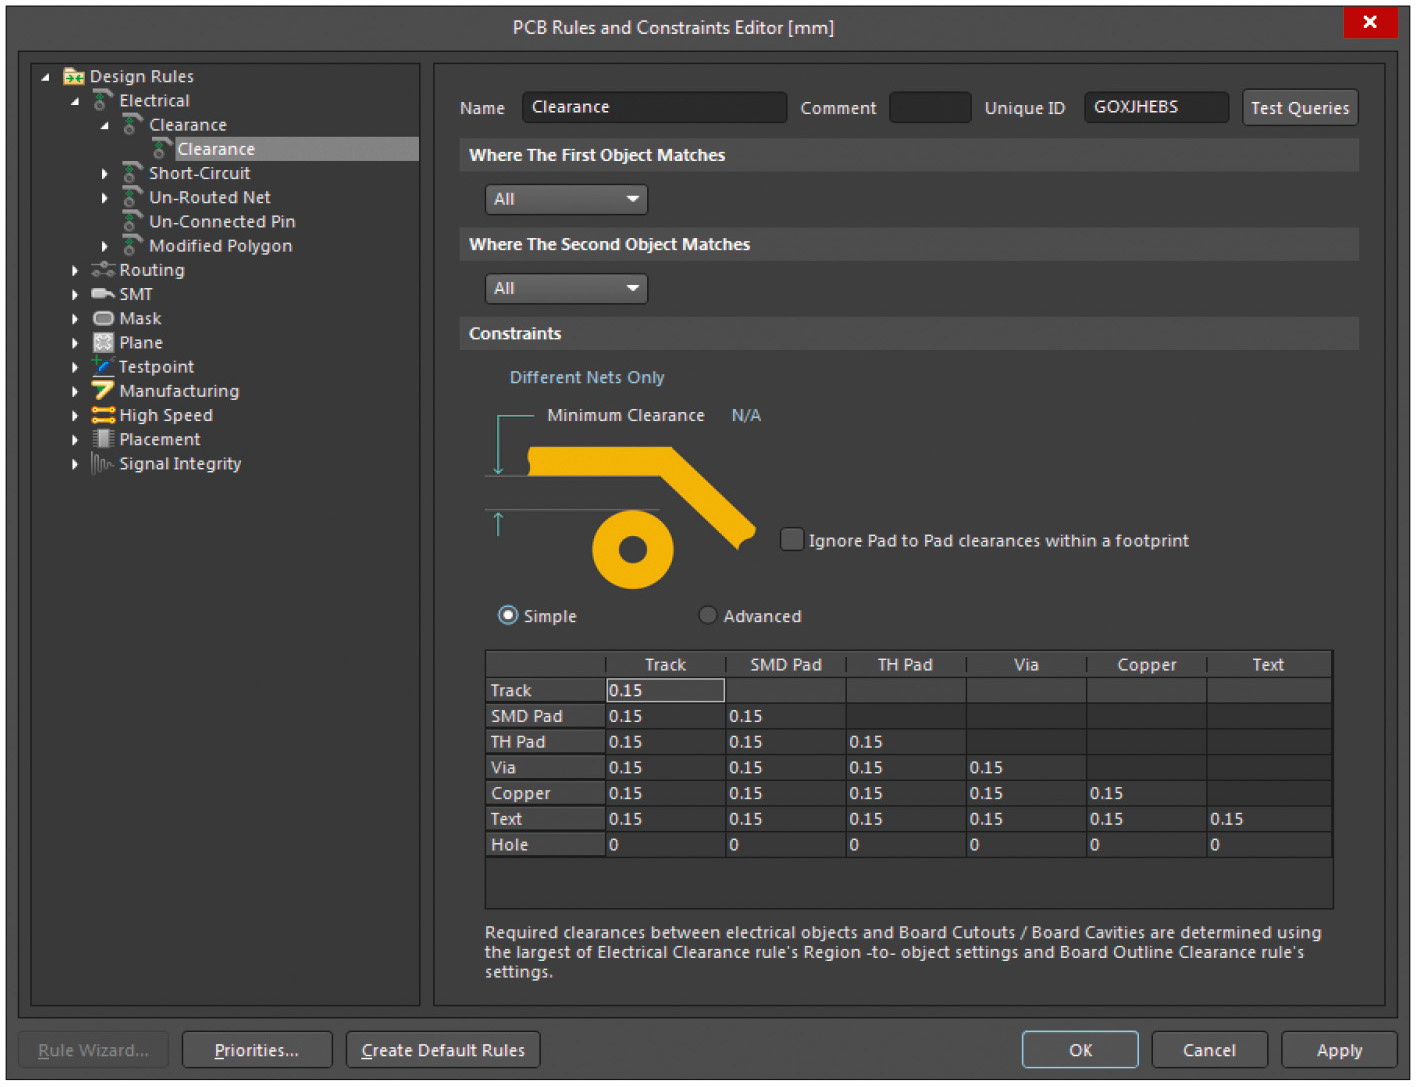This screenshot has width=1416, height=1087.
Task: Click the Manufacturing category icon
Action: coord(103,391)
